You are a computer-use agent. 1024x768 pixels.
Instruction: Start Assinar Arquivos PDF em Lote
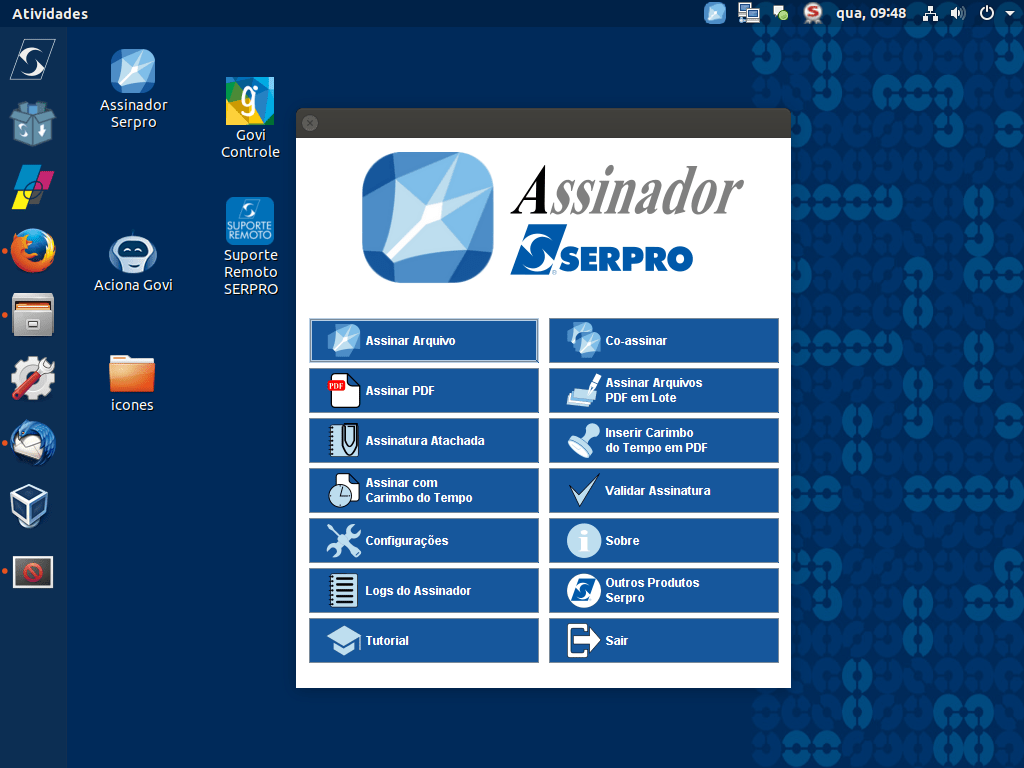coord(663,390)
